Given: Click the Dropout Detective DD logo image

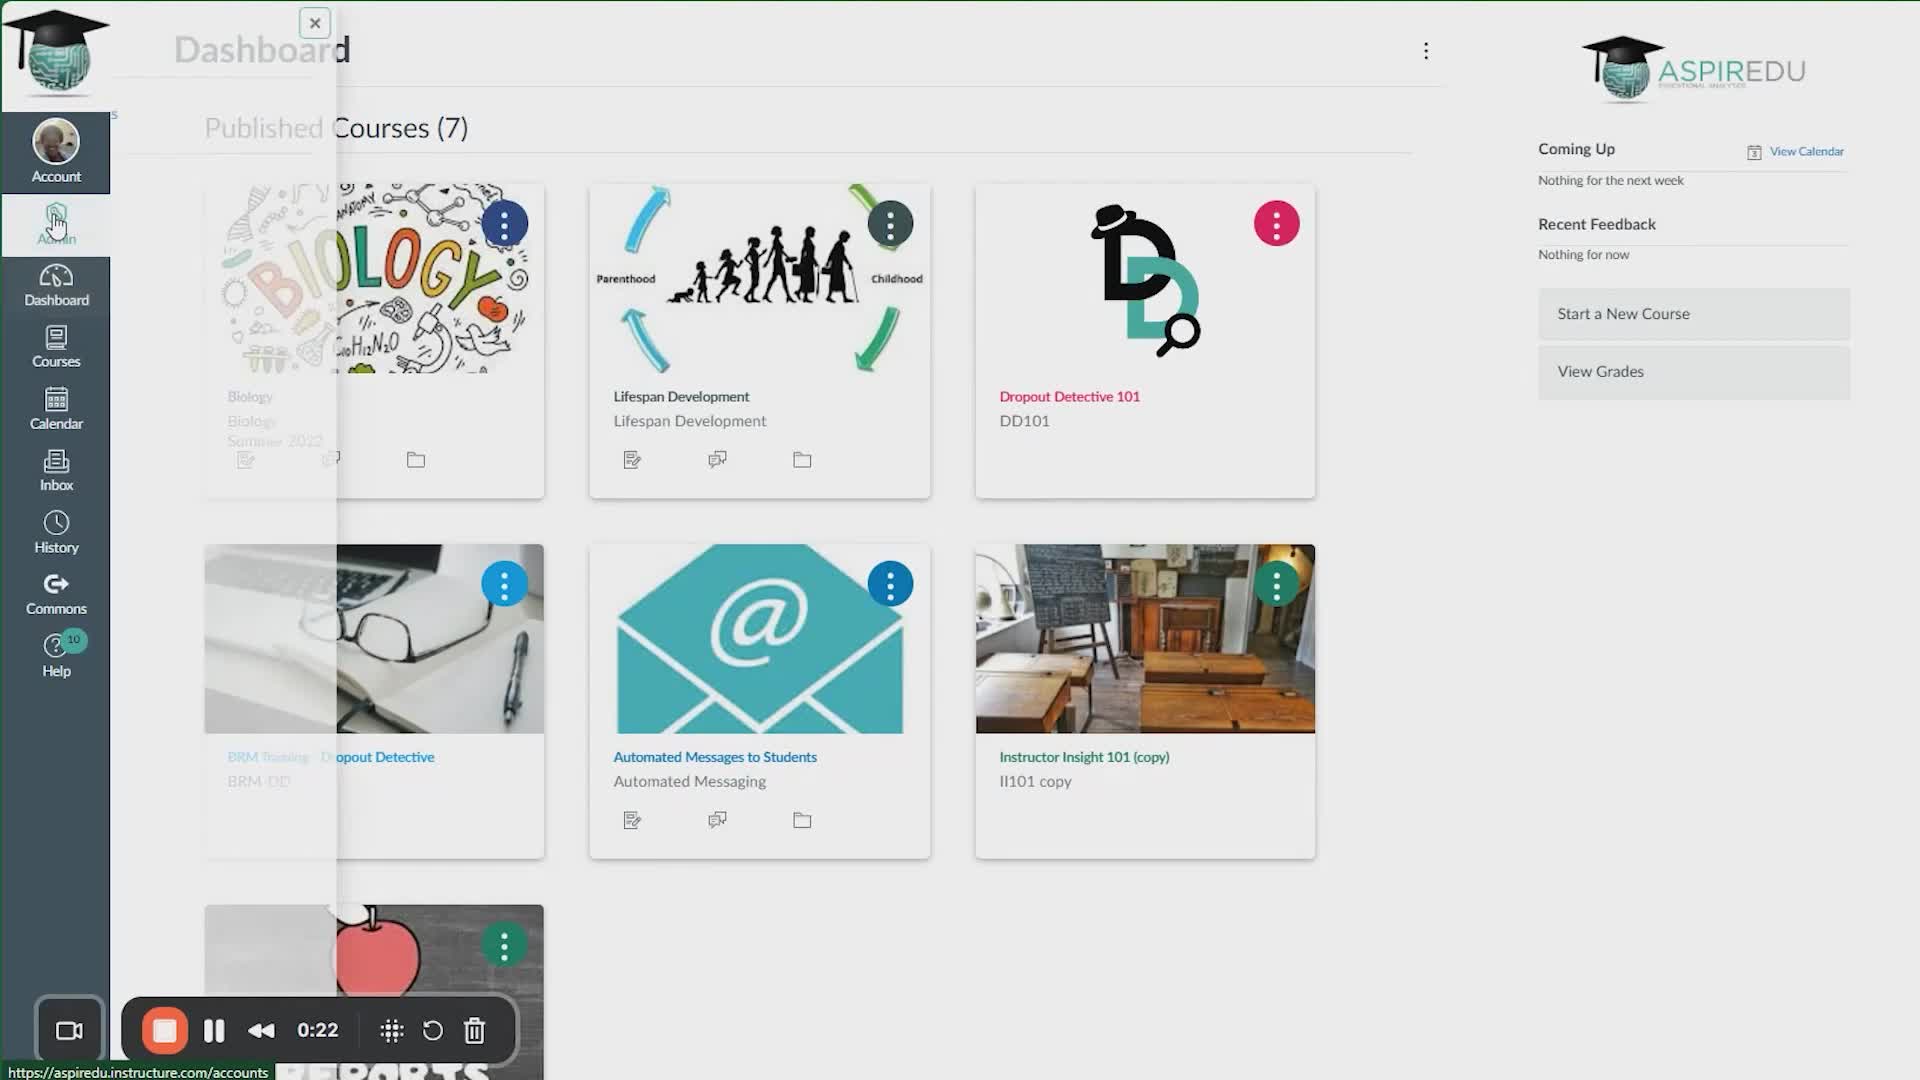Looking at the screenshot, I should (1145, 279).
